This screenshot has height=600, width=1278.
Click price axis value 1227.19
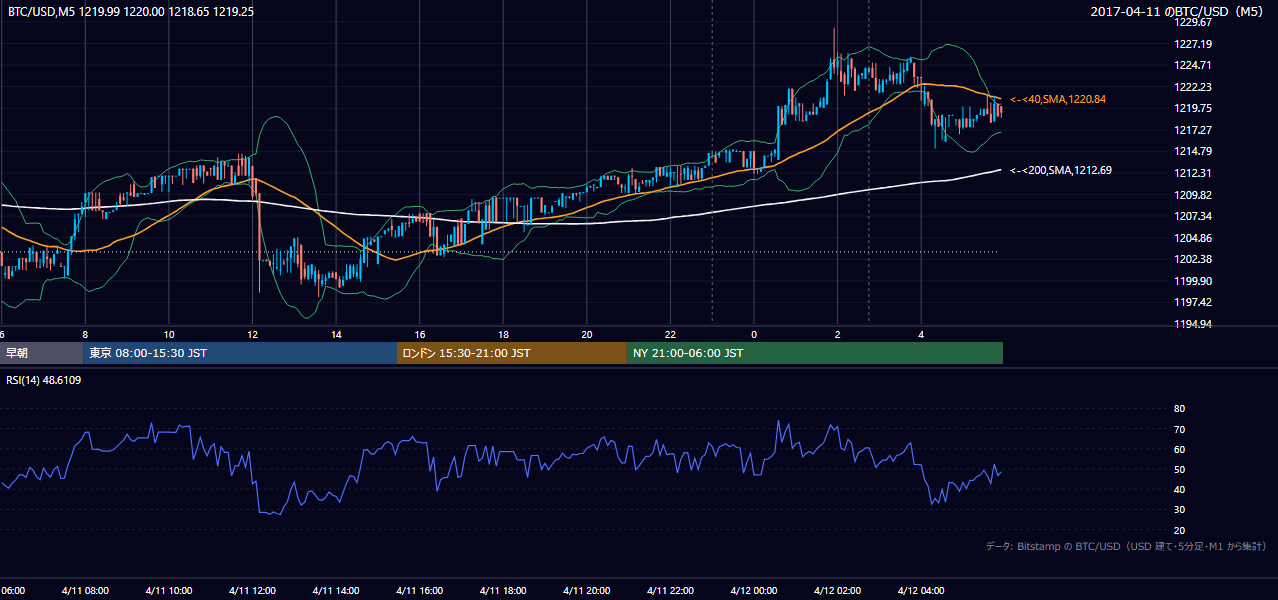tap(1194, 44)
